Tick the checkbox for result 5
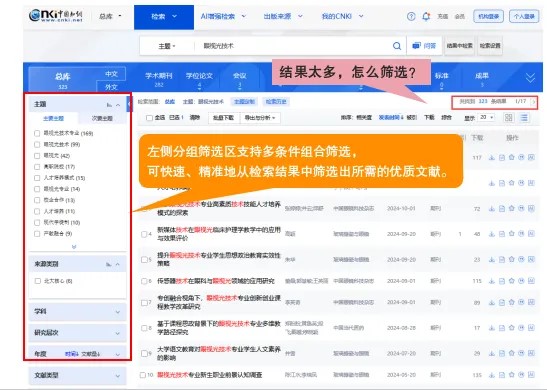This screenshot has width=547, height=390. (x=144, y=260)
